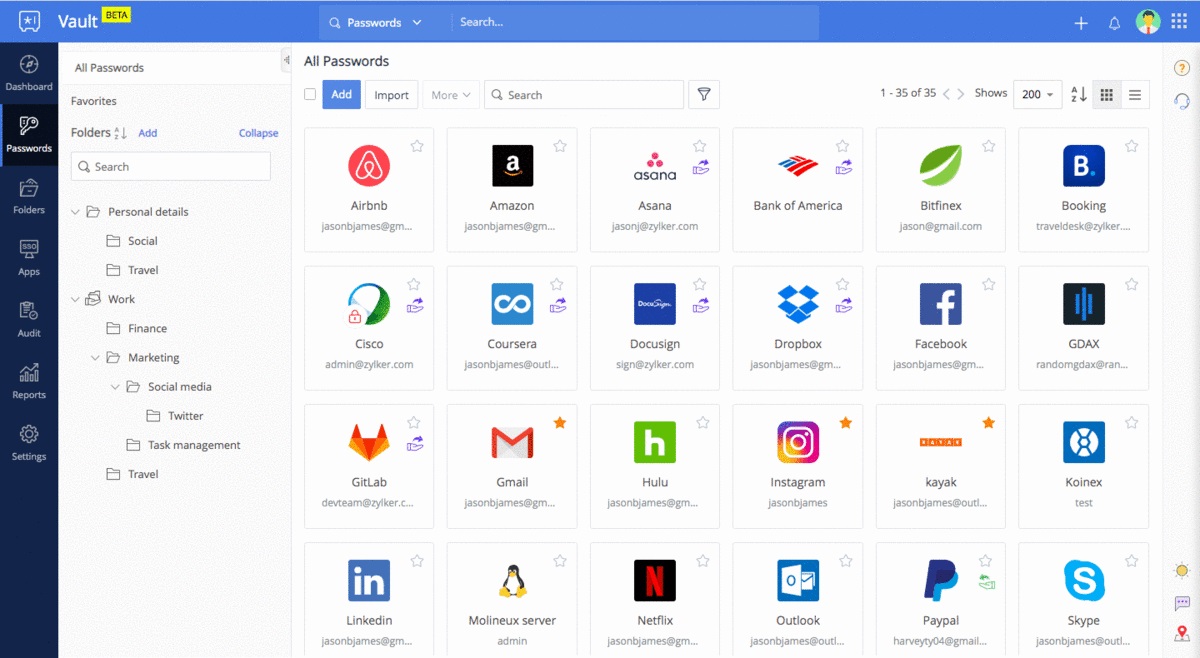Viewport: 1200px width, 658px height.
Task: Collapse the Work folder tree
Action: (76, 298)
